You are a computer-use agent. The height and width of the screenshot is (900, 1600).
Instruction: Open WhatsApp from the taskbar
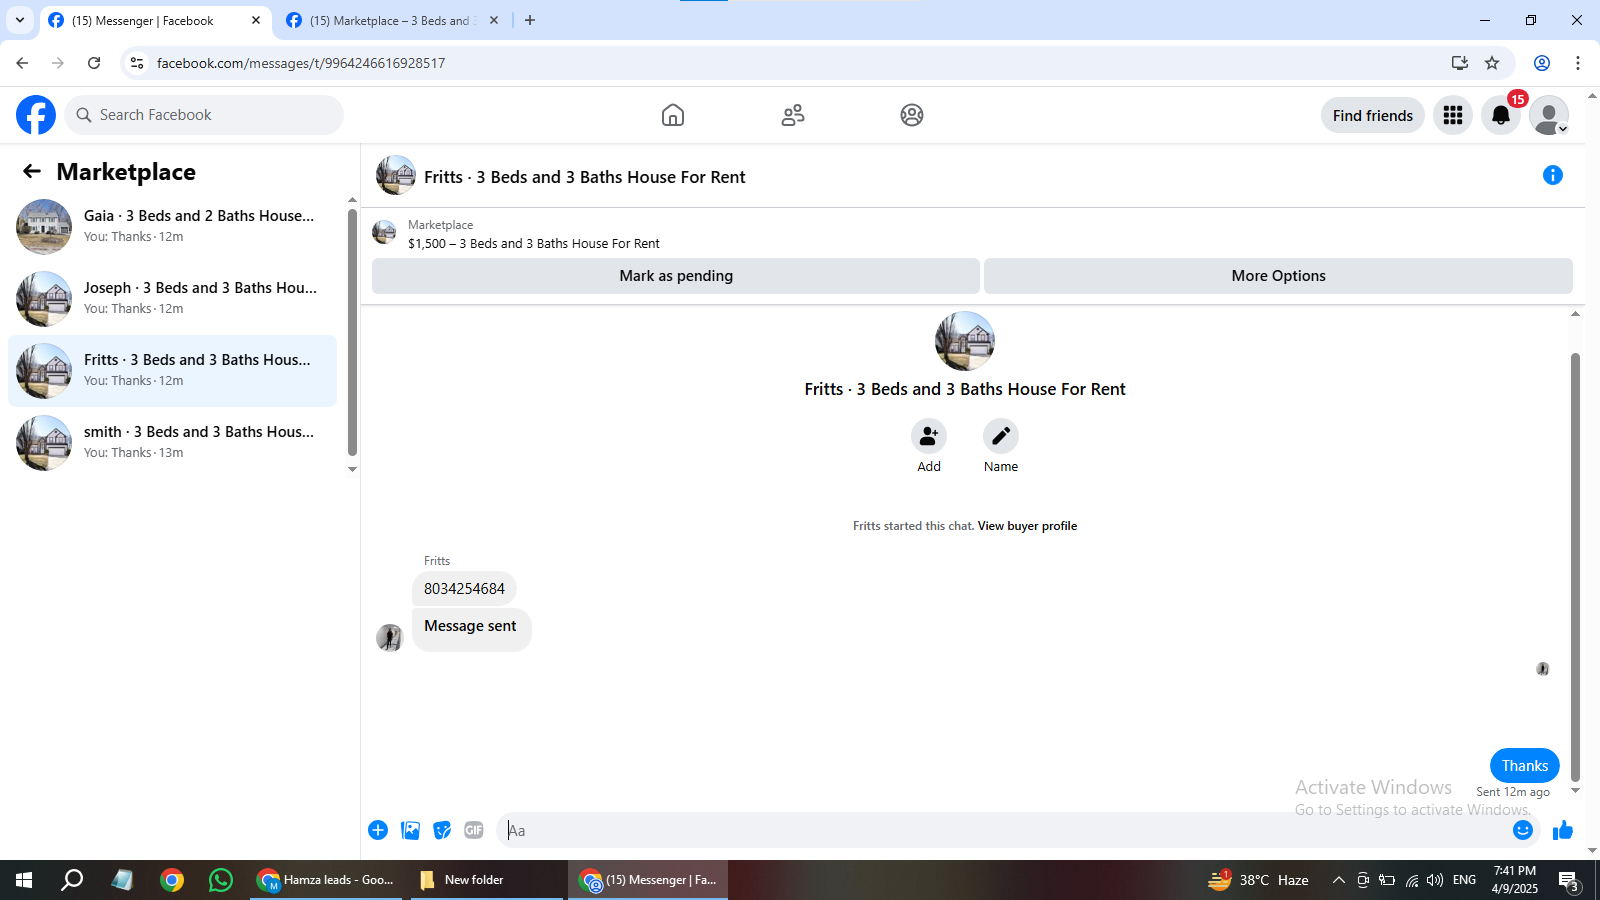(221, 880)
